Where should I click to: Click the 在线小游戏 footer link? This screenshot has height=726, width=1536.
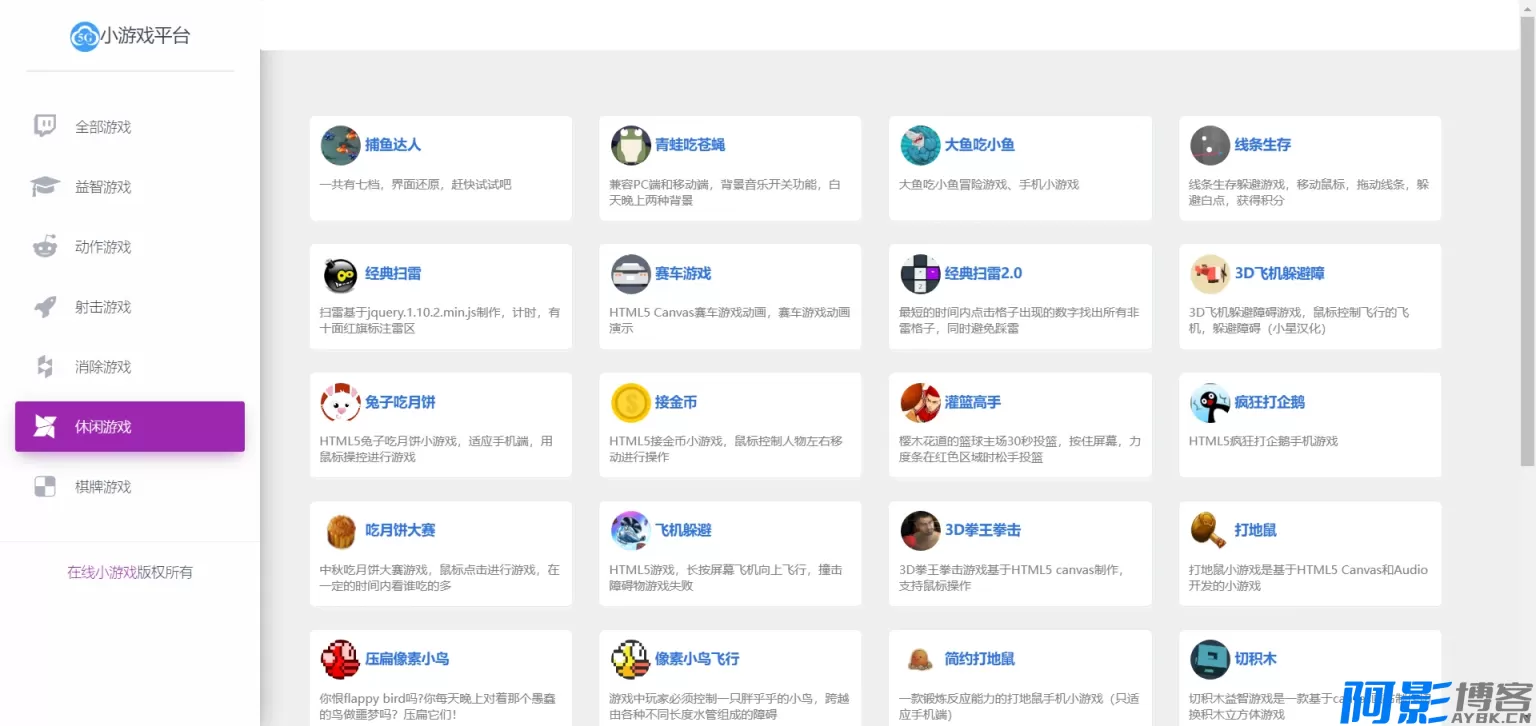pos(102,573)
